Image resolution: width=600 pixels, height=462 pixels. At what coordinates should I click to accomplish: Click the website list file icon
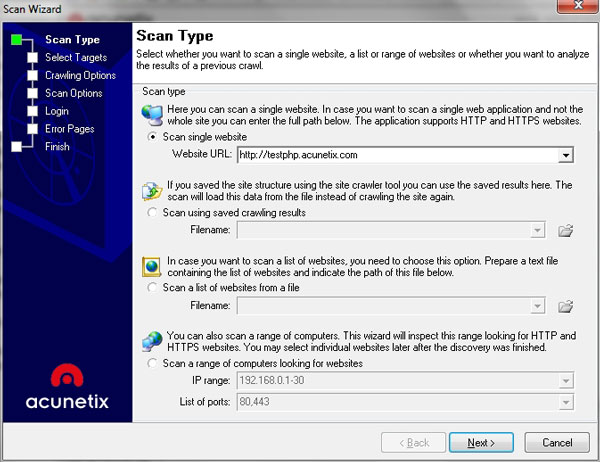151,268
